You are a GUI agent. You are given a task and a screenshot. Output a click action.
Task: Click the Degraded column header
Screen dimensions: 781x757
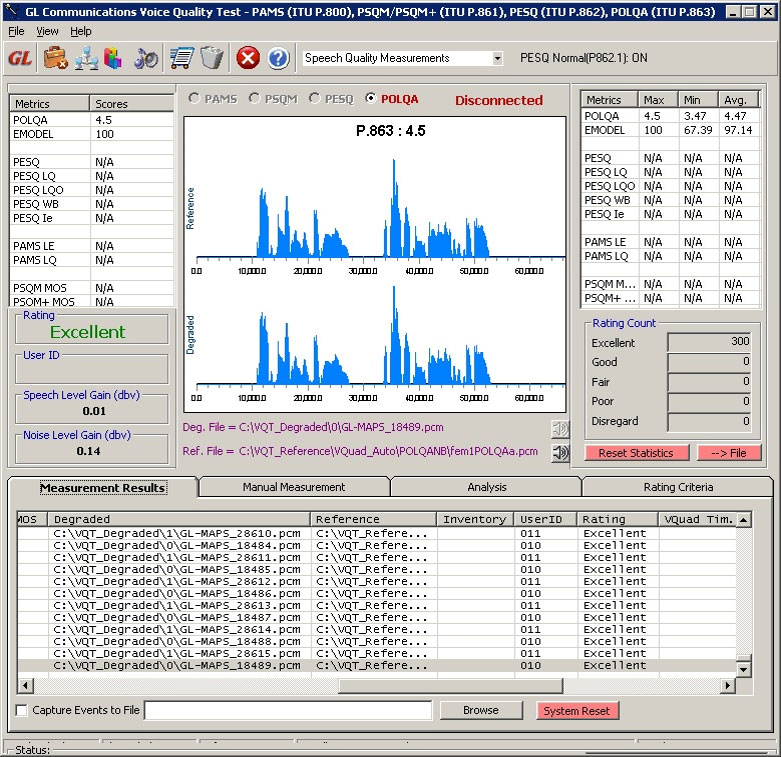[x=179, y=519]
